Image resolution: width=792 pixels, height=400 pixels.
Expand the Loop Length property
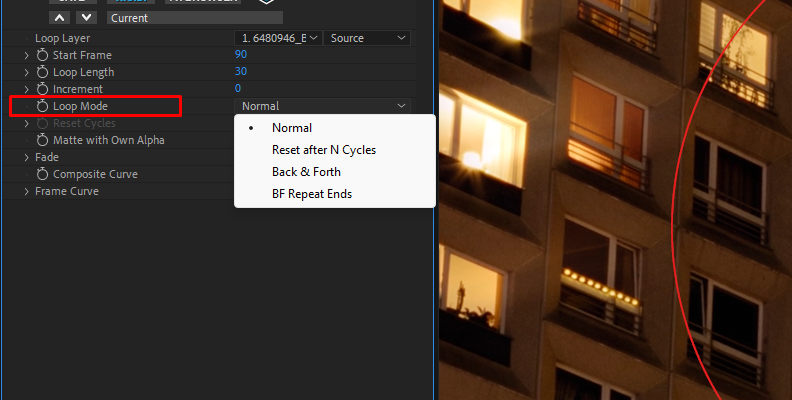click(27, 72)
